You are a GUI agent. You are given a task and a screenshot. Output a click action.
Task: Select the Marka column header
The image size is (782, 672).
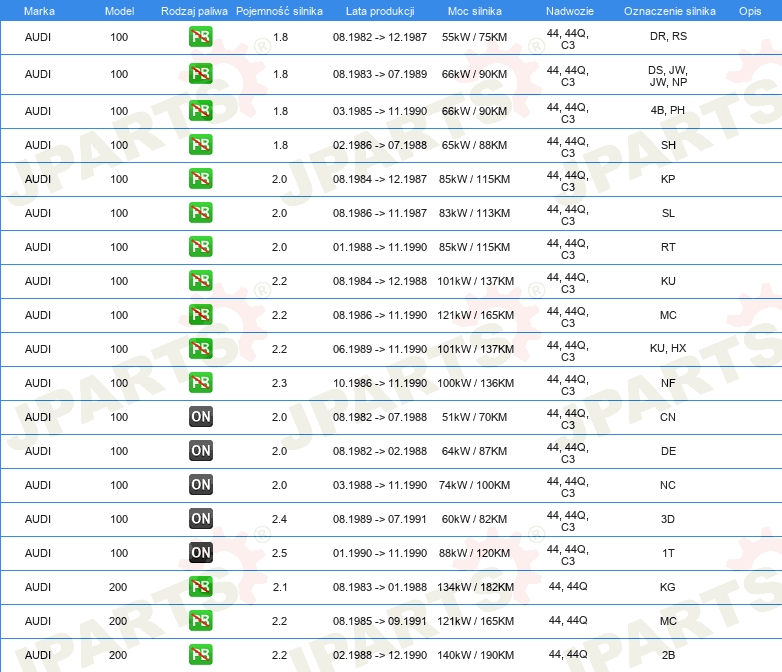[39, 11]
